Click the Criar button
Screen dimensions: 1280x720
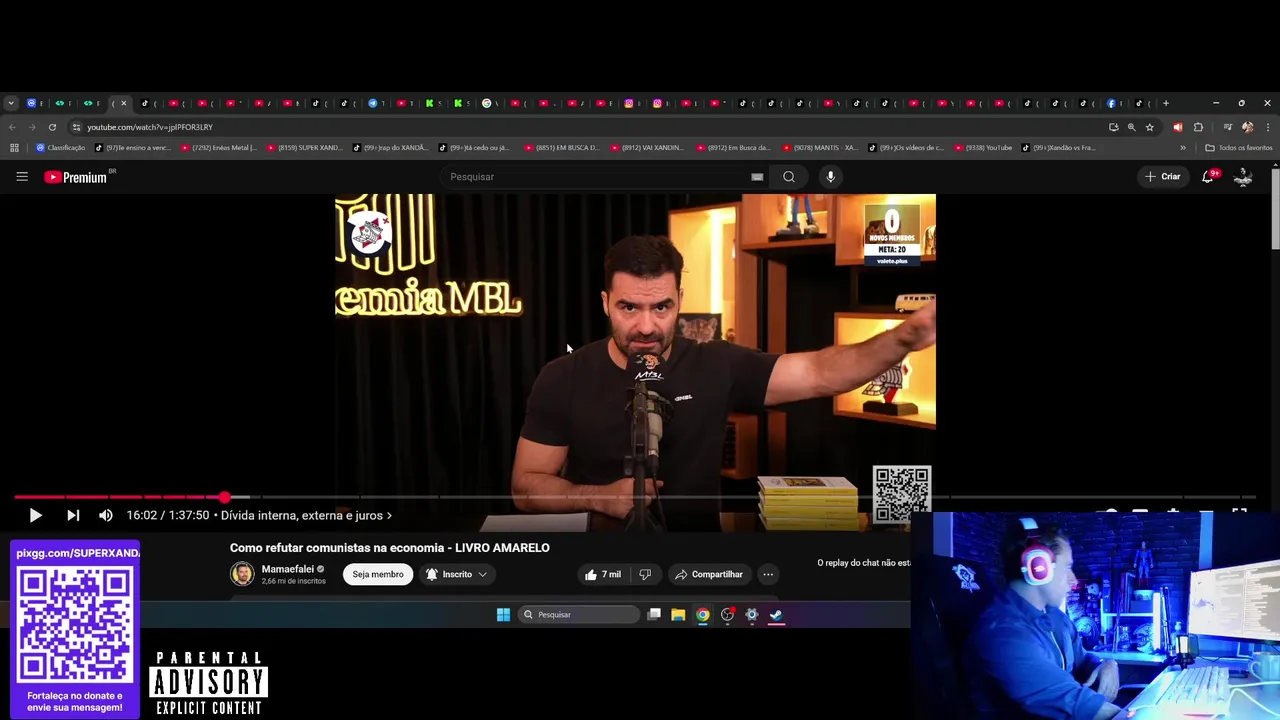point(1163,176)
